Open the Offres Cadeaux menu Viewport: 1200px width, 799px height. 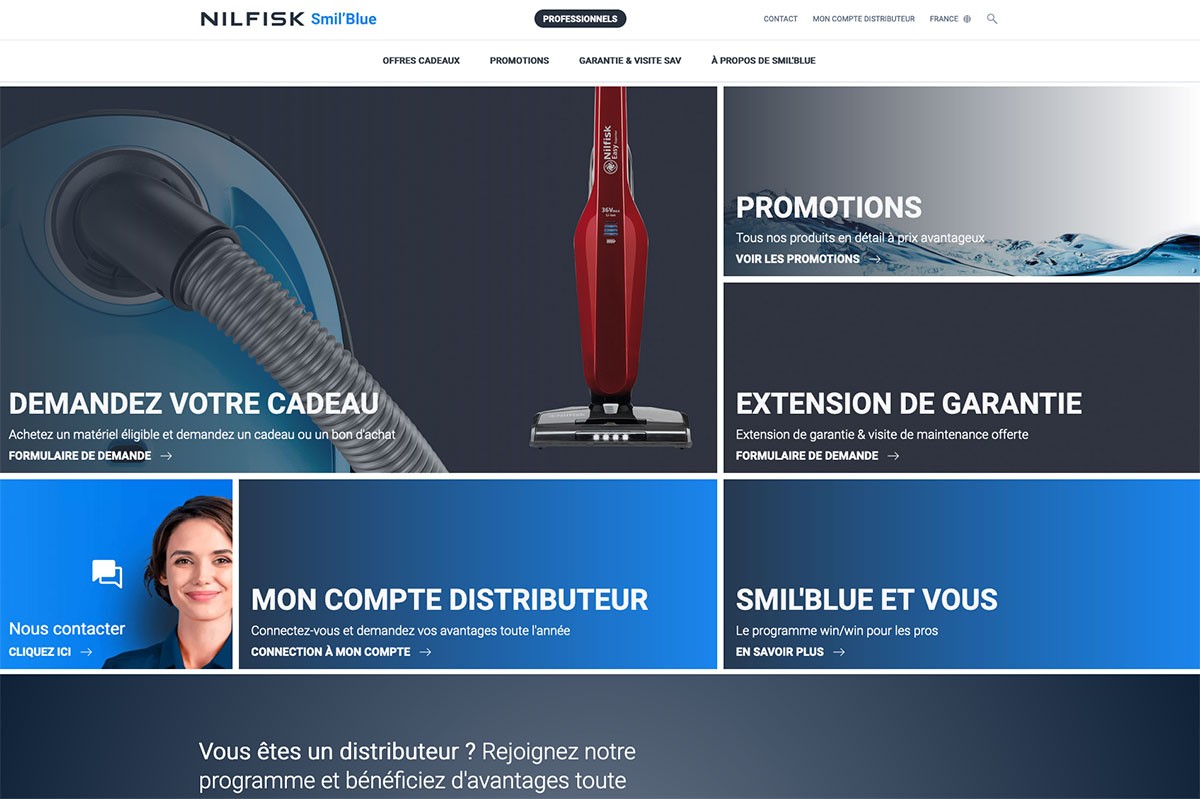[421, 61]
